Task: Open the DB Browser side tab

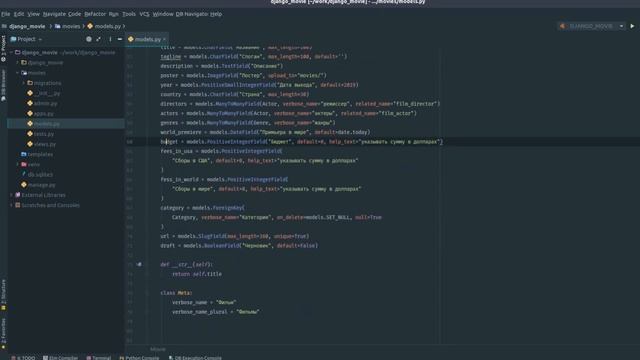Action: (x=3, y=85)
